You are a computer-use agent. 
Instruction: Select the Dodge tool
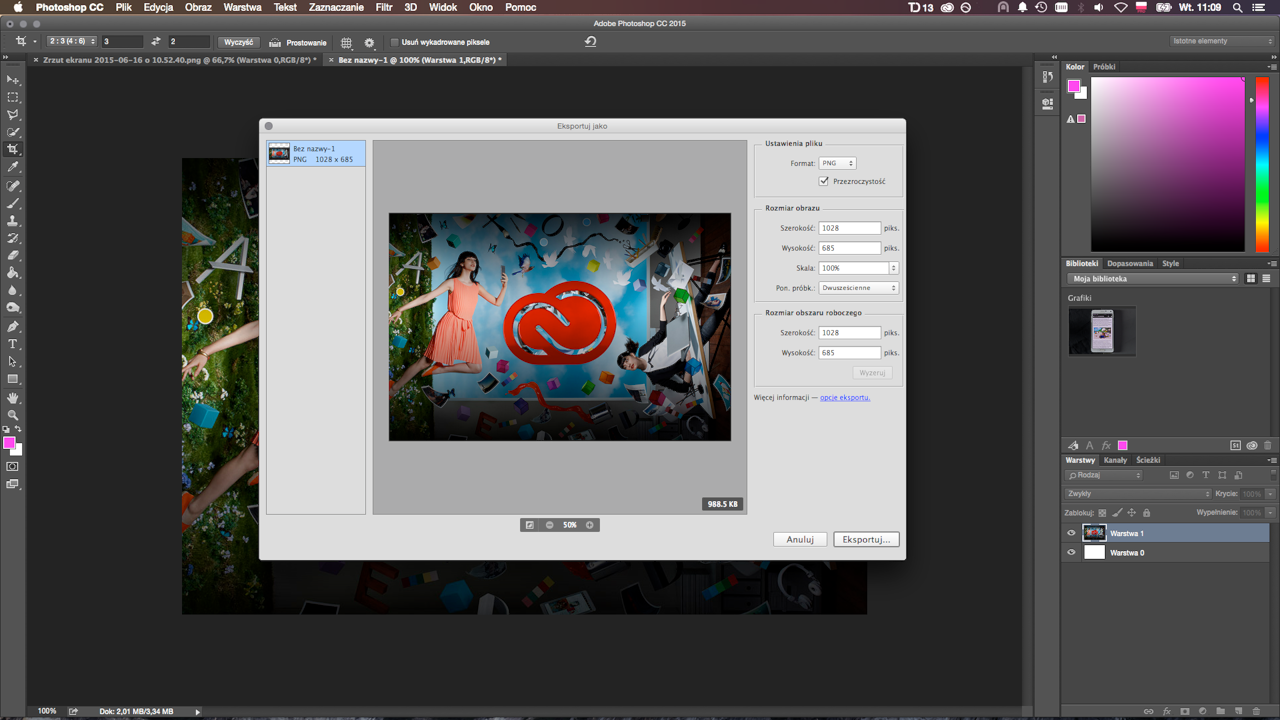pyautogui.click(x=13, y=308)
